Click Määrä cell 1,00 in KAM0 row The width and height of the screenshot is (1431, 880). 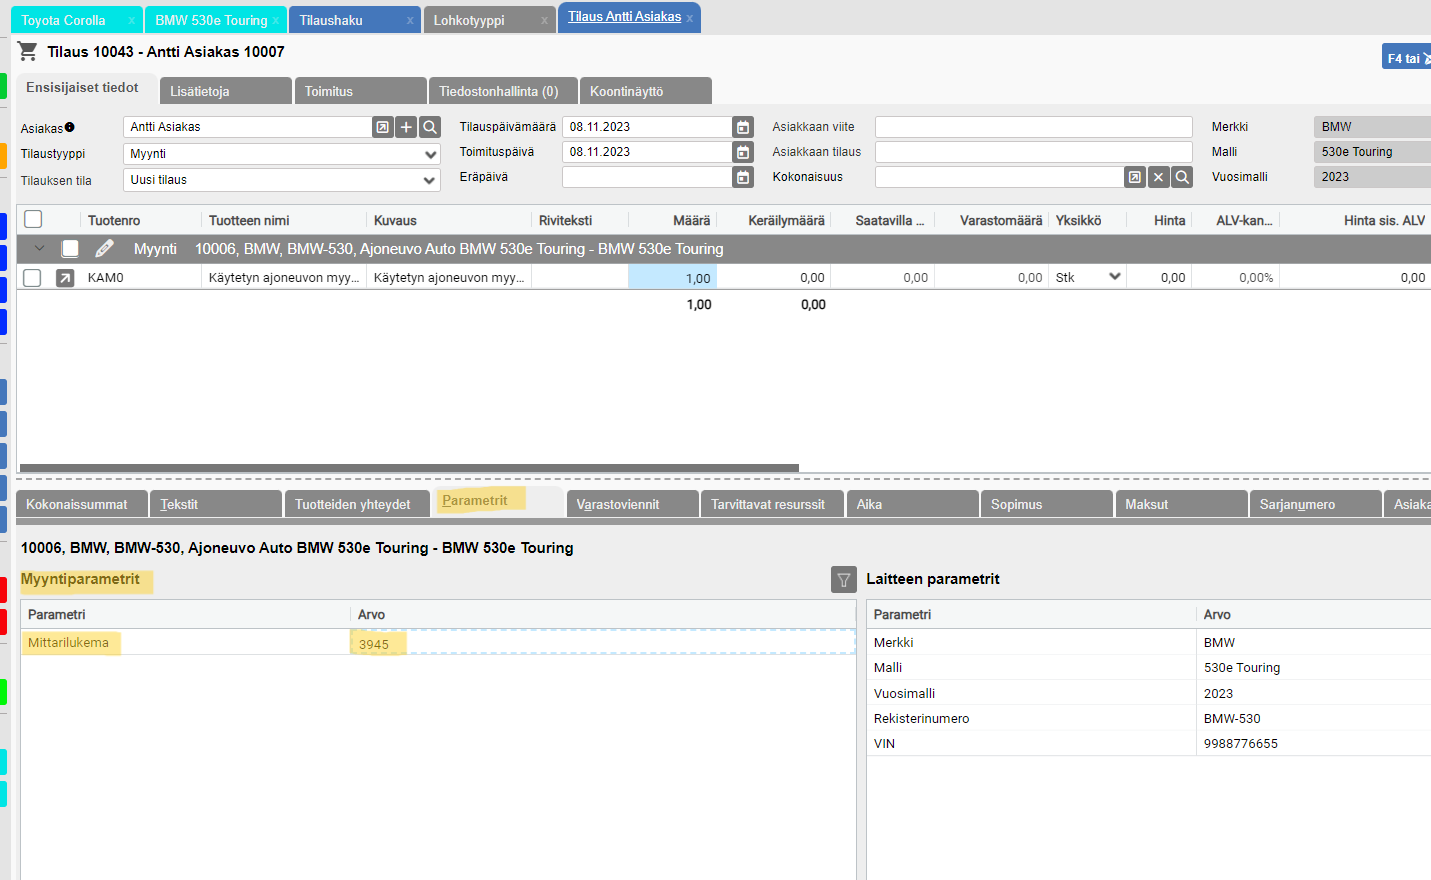coord(672,278)
